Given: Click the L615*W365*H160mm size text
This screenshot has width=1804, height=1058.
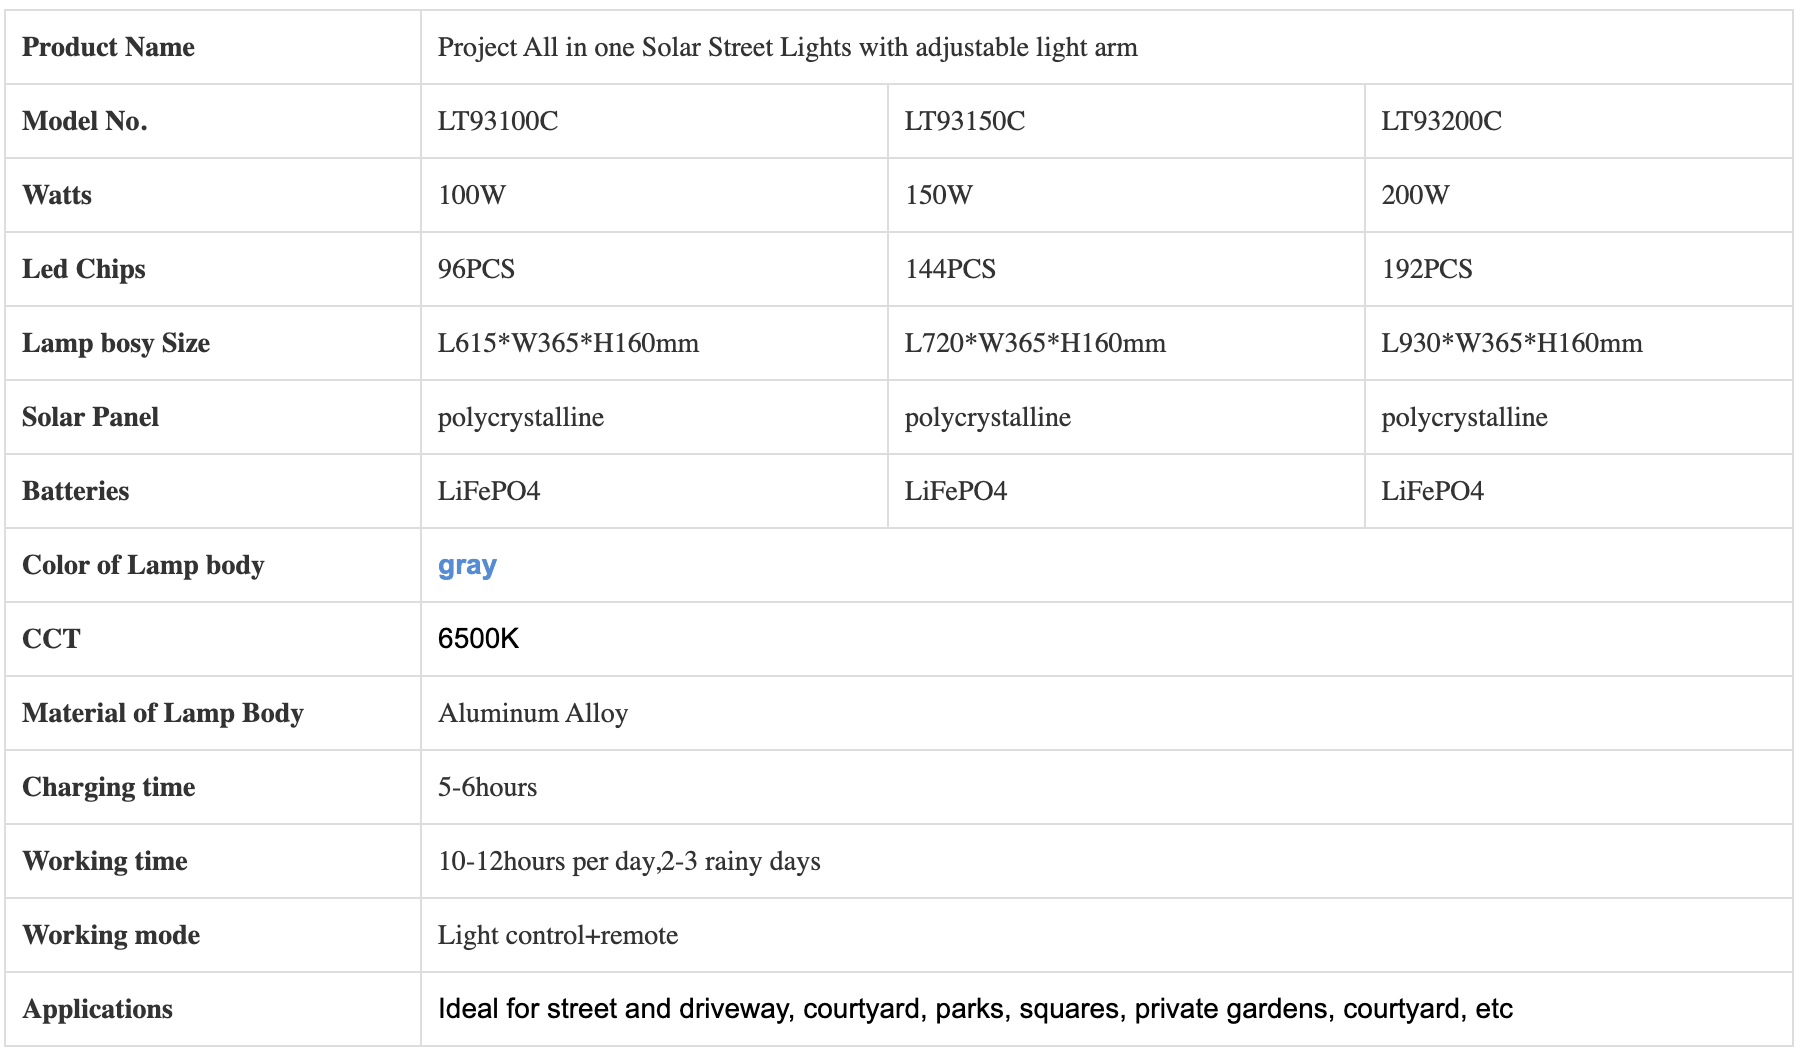Looking at the screenshot, I should [x=568, y=343].
